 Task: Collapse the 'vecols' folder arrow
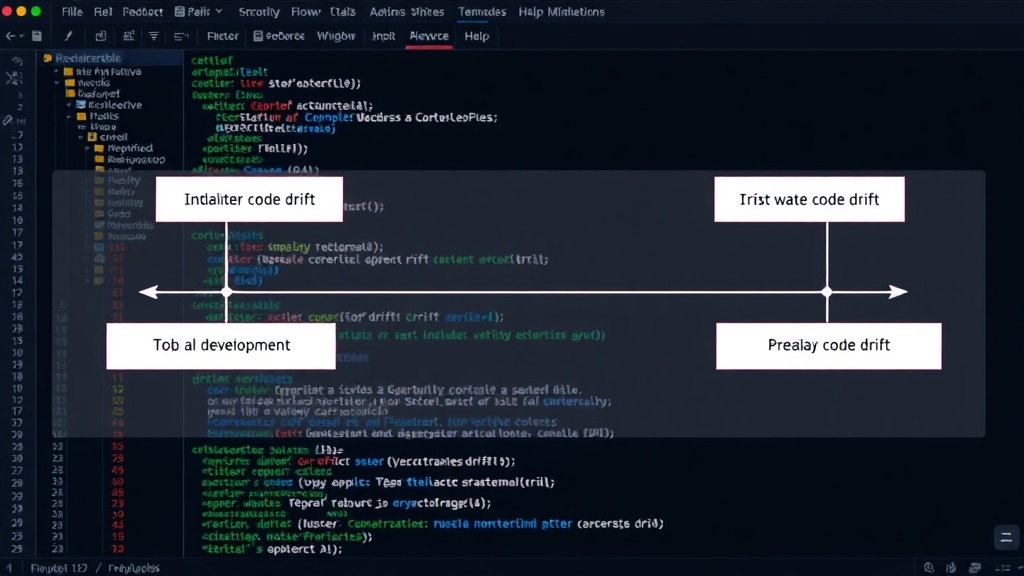click(x=57, y=83)
